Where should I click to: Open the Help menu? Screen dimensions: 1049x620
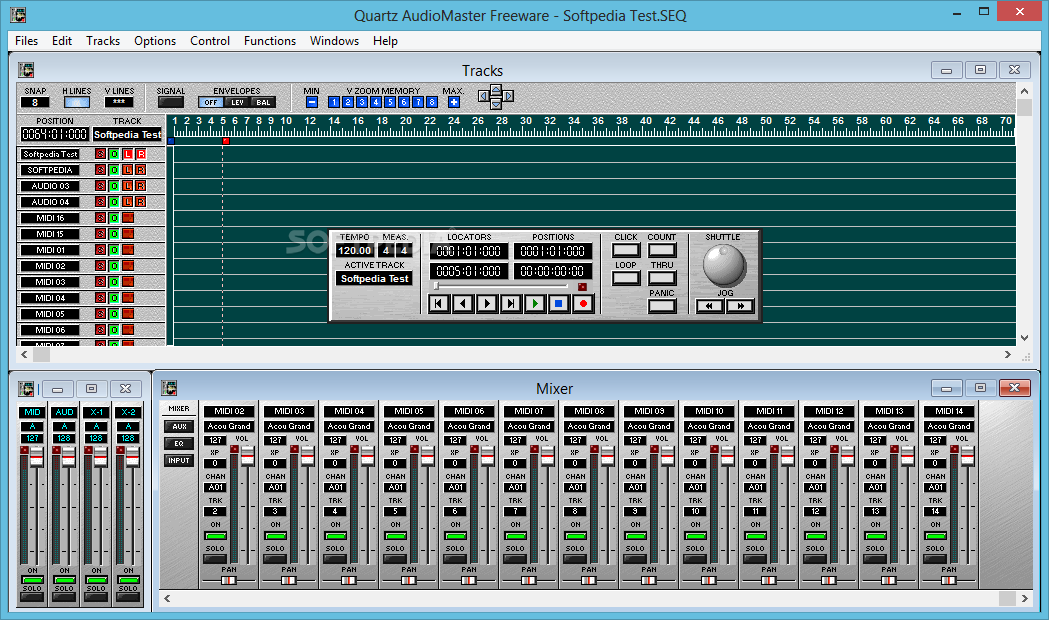[x=385, y=41]
